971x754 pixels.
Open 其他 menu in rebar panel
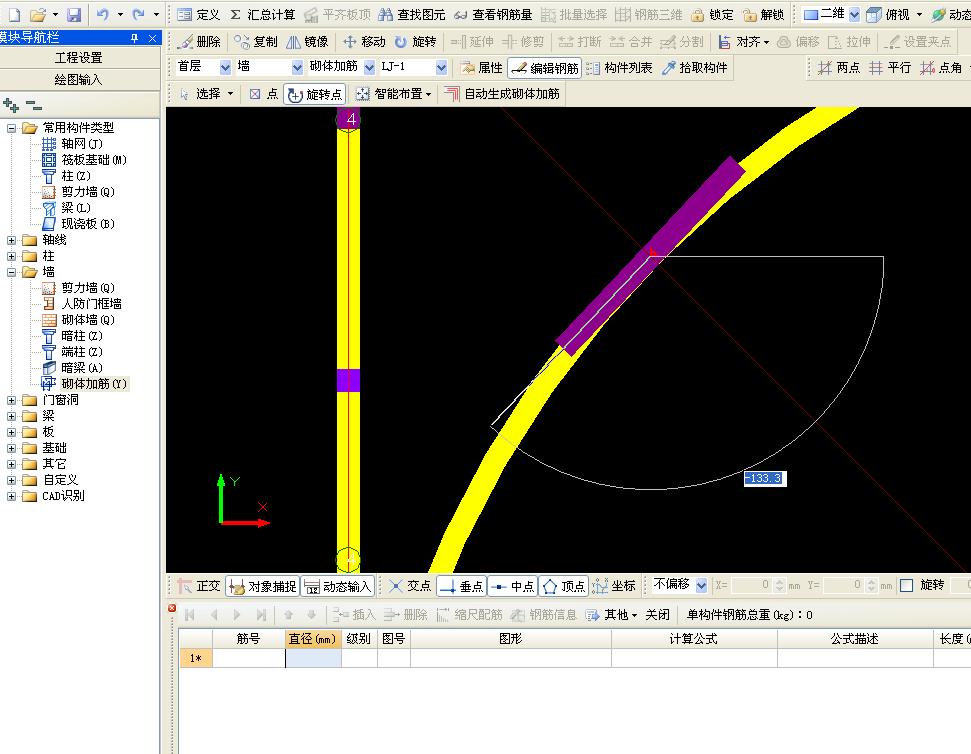coord(611,615)
